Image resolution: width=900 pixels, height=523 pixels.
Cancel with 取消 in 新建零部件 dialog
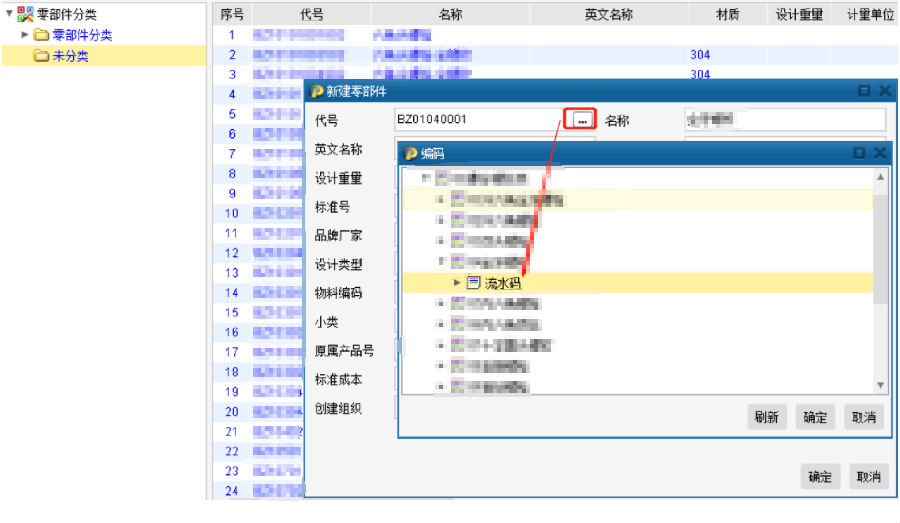coord(868,476)
